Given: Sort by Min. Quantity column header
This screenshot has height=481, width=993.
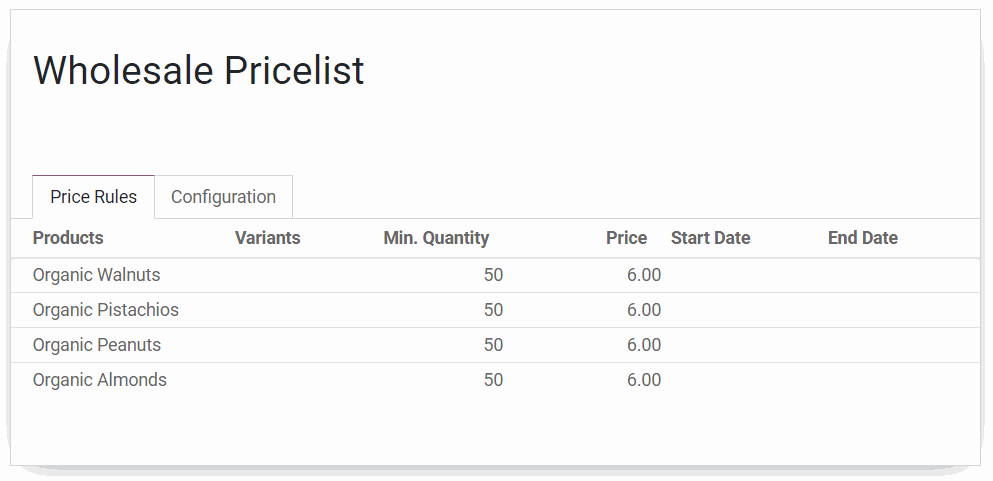Looking at the screenshot, I should point(436,238).
